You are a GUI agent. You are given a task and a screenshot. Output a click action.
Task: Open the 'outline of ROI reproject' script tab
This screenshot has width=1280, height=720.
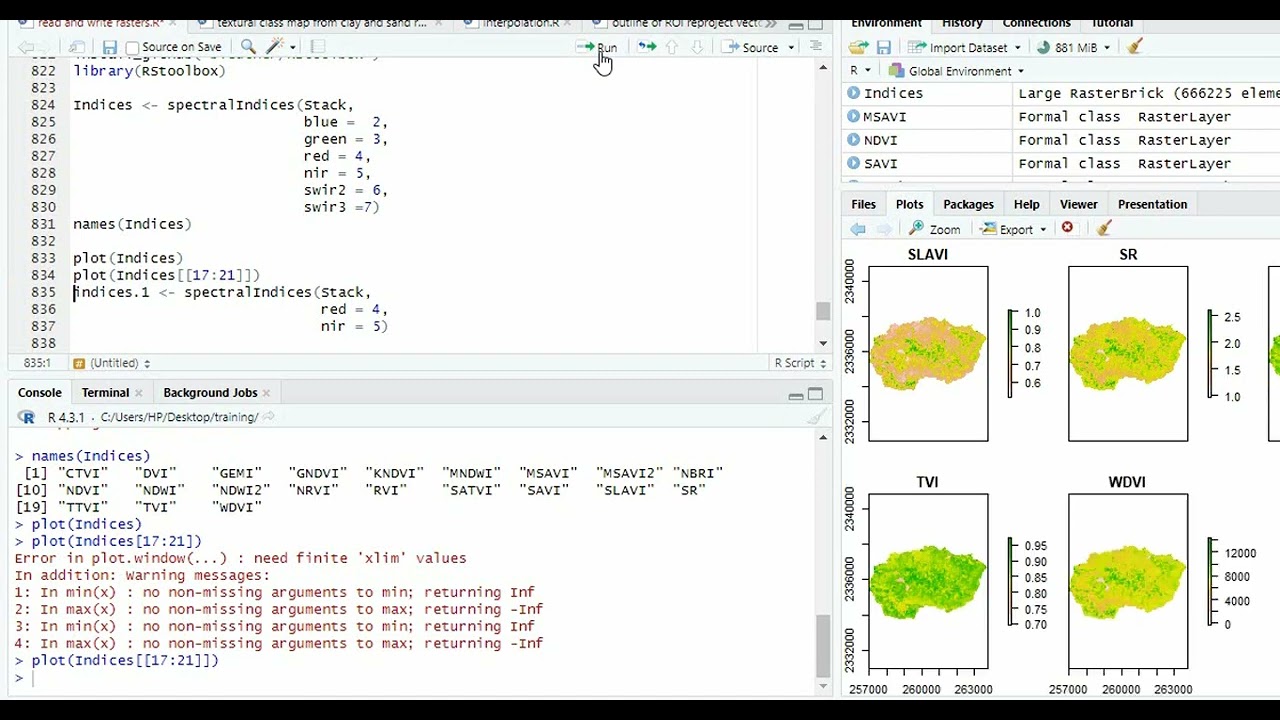(686, 22)
